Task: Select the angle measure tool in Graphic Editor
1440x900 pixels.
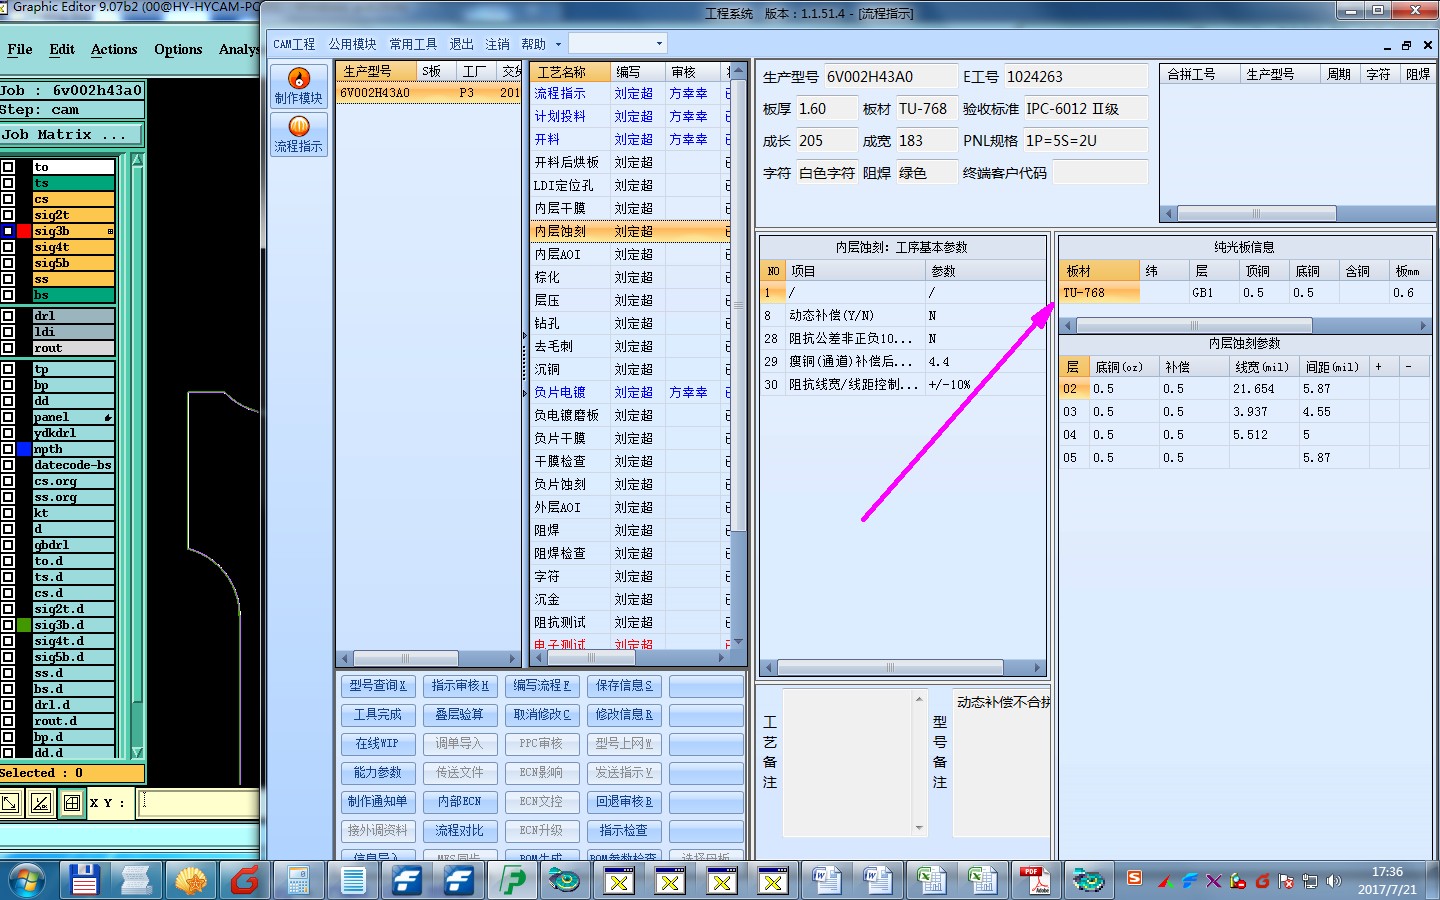Action: pyautogui.click(x=41, y=802)
